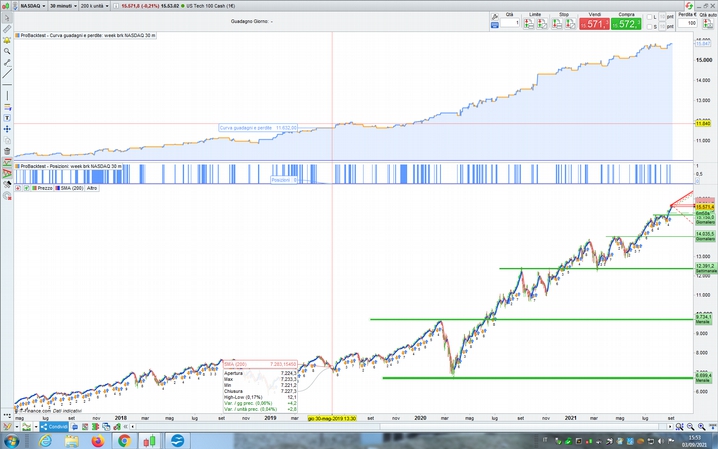The width and height of the screenshot is (718, 449).
Task: Open Google Chrome from the taskbar
Action: pos(124,441)
